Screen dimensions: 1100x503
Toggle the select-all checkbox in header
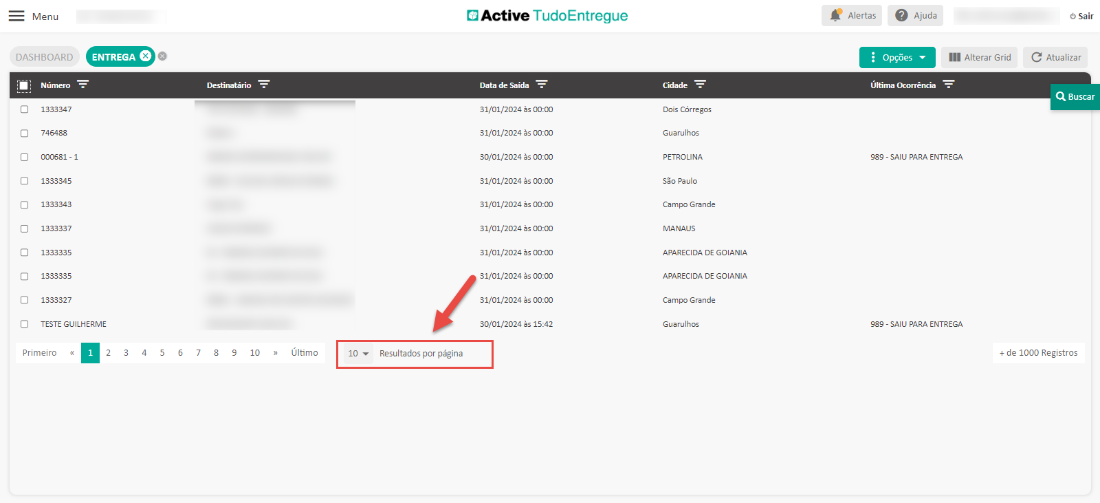(x=24, y=86)
